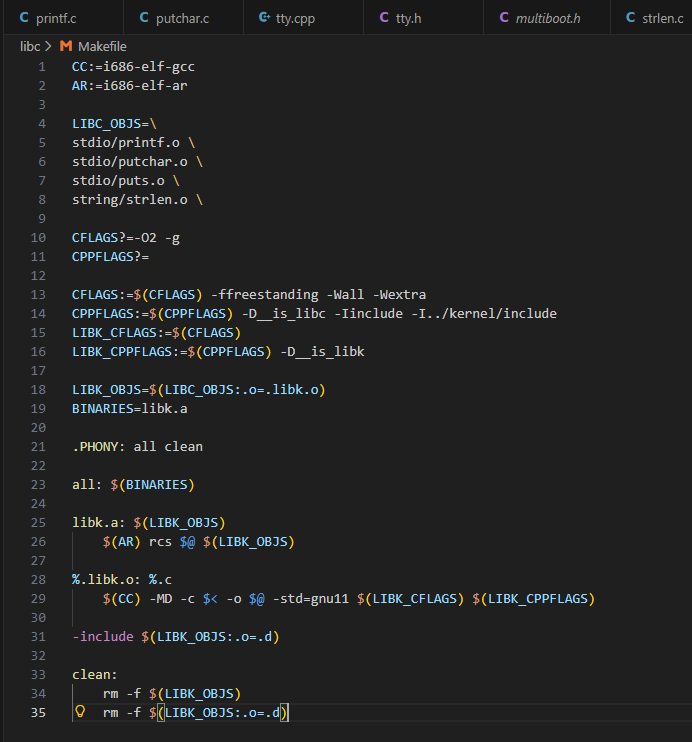The height and width of the screenshot is (742, 692).
Task: Click on -std=gnu11 option text
Action: [x=311, y=599]
